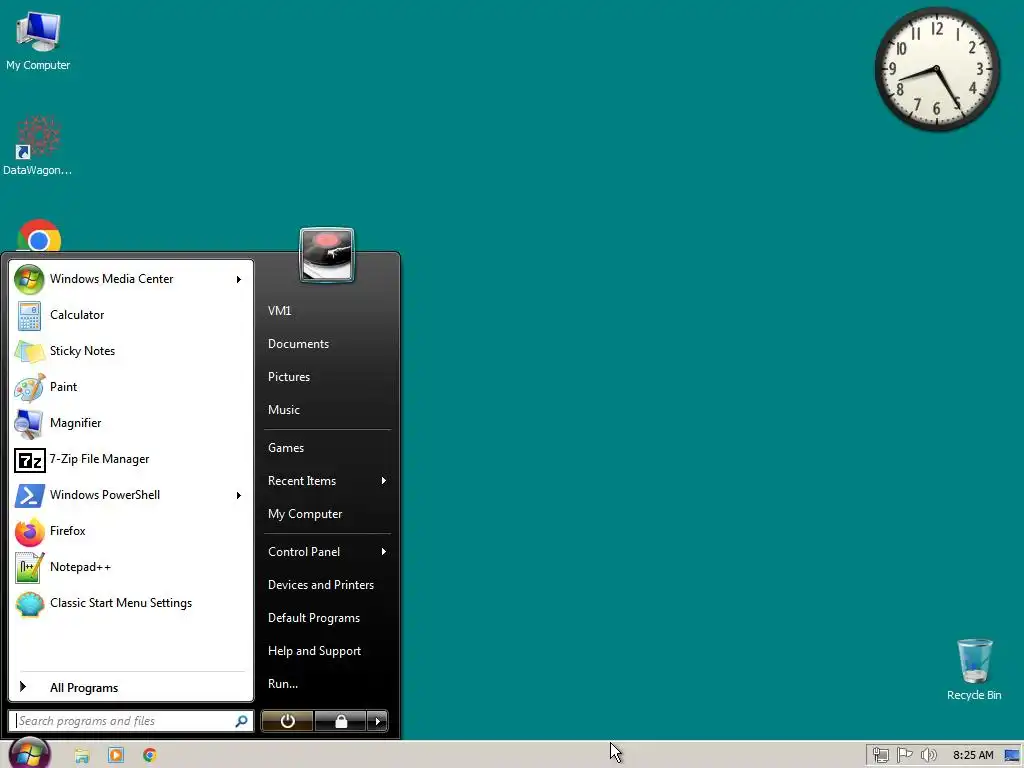
Task: Open Control Panel menu entry
Action: click(x=327, y=552)
